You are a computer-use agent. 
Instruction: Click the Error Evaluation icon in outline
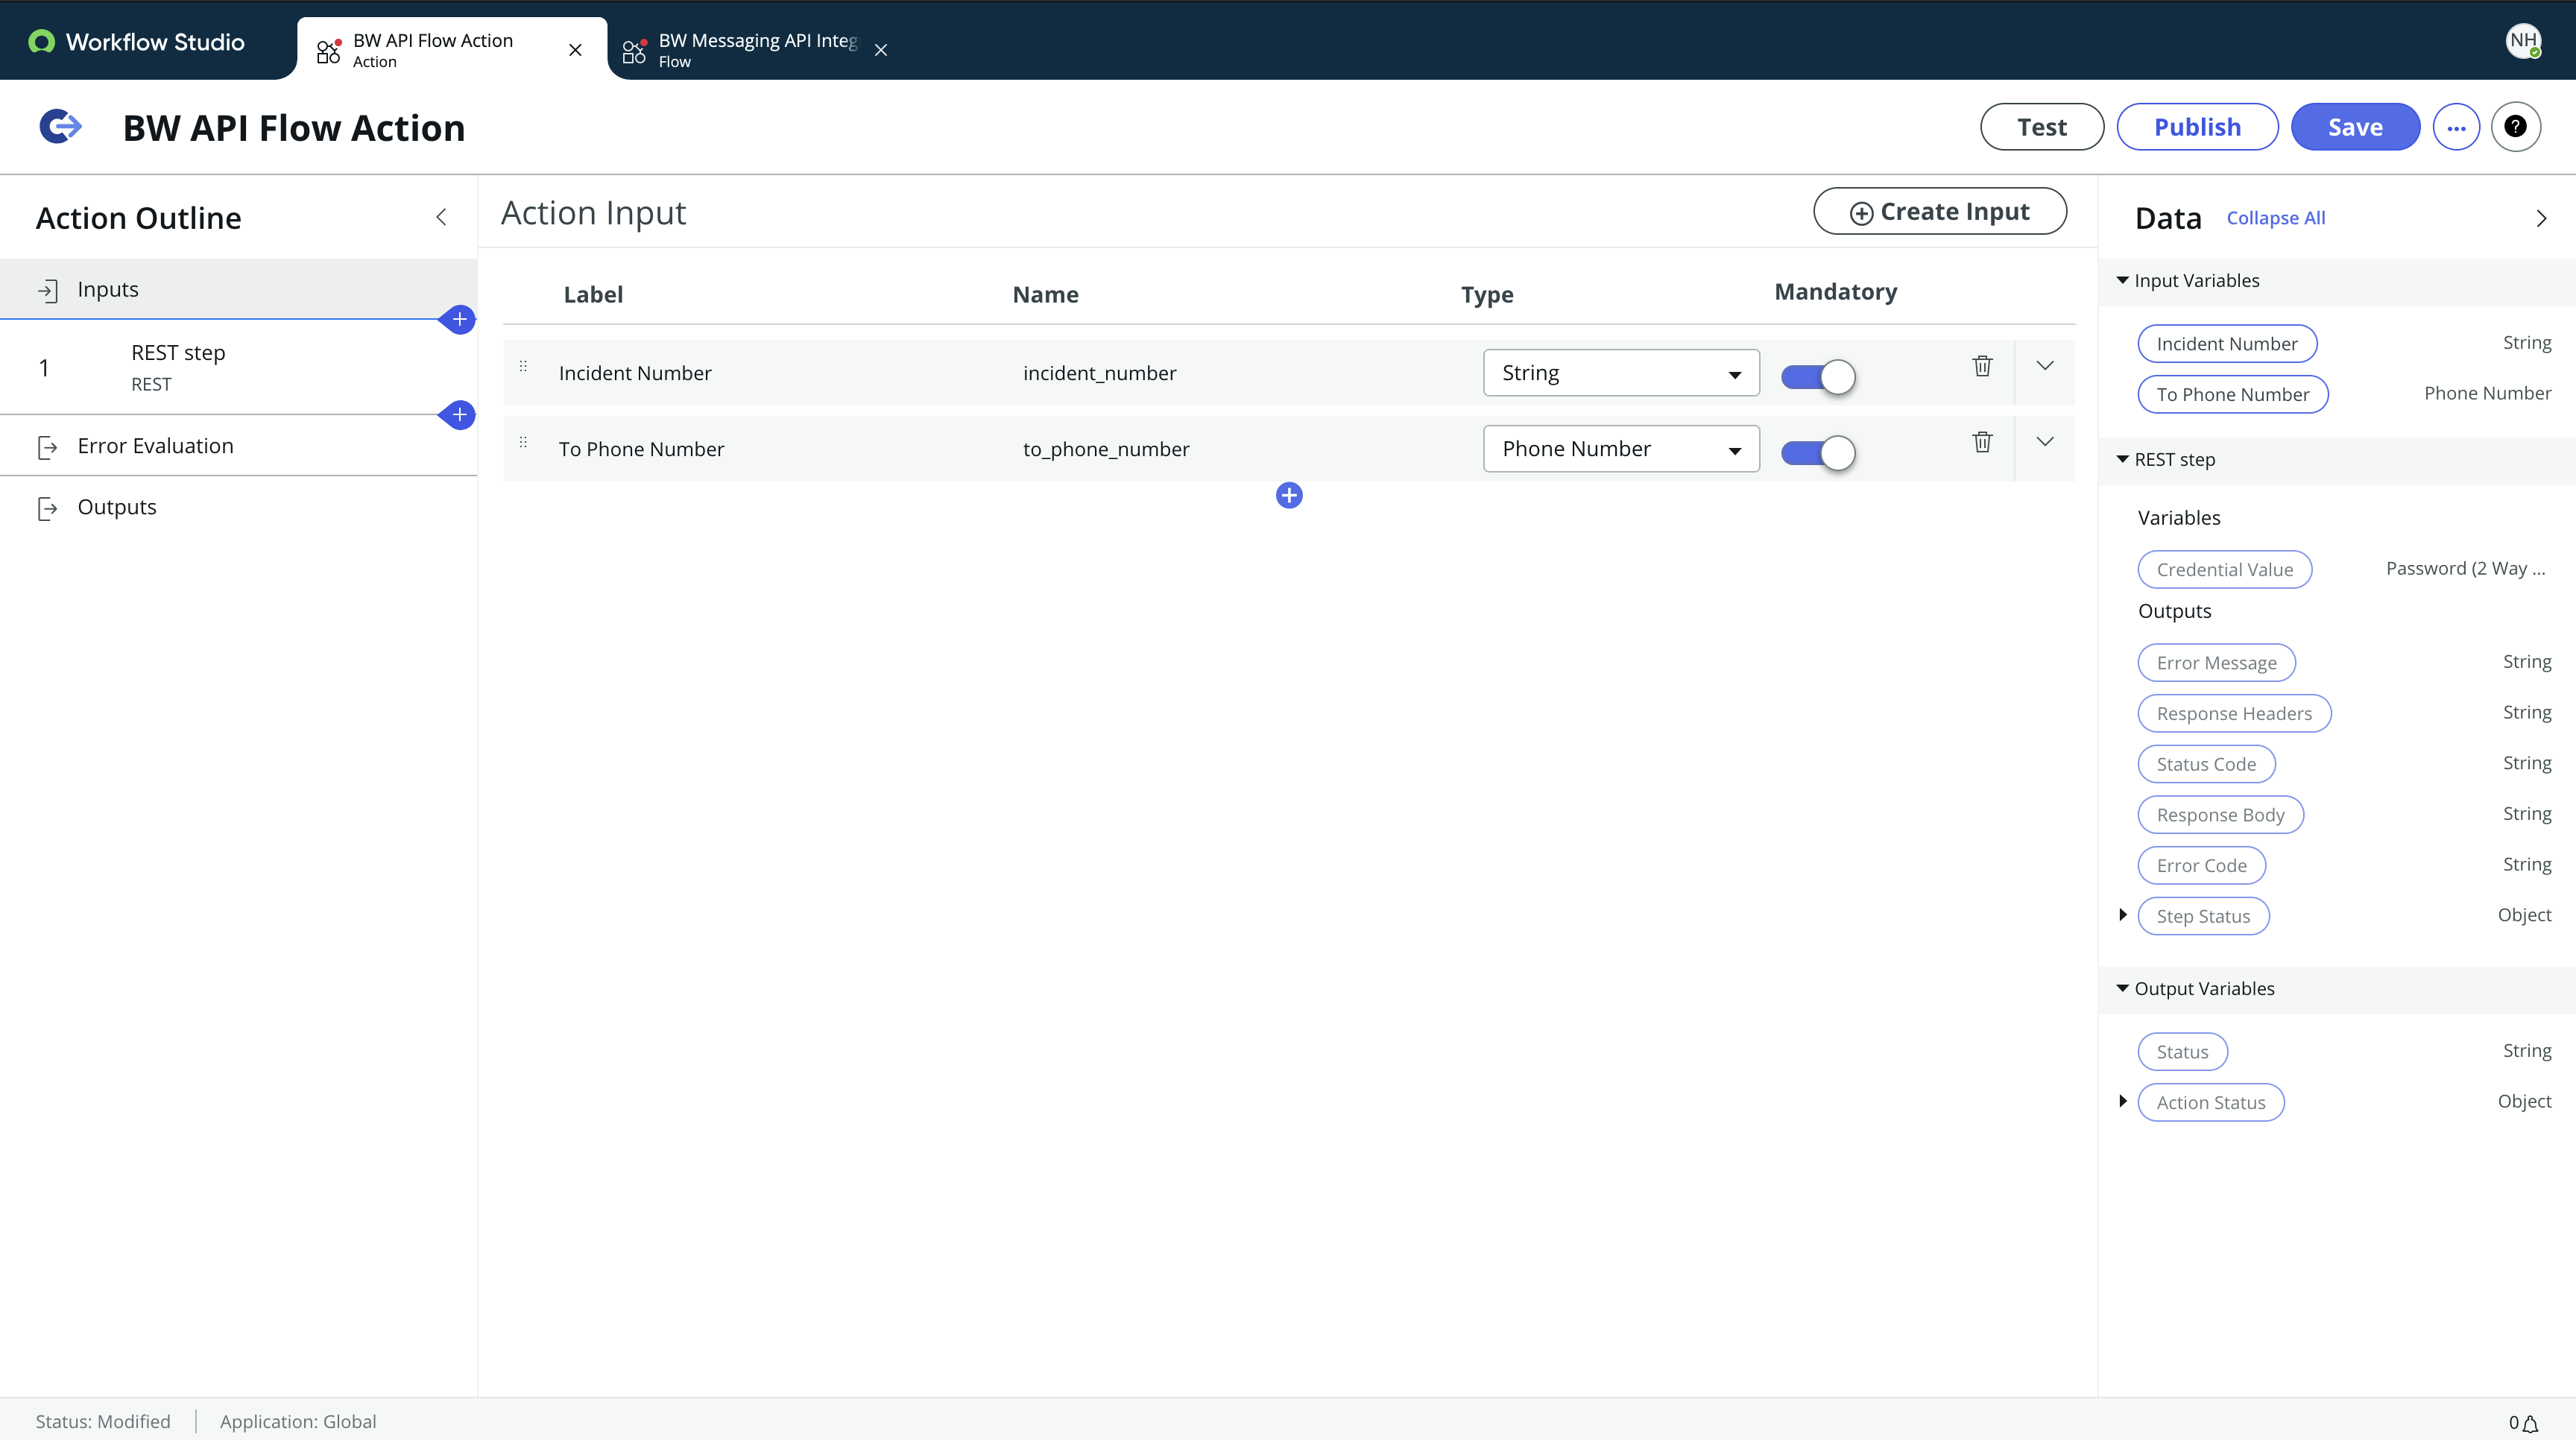pos(47,447)
